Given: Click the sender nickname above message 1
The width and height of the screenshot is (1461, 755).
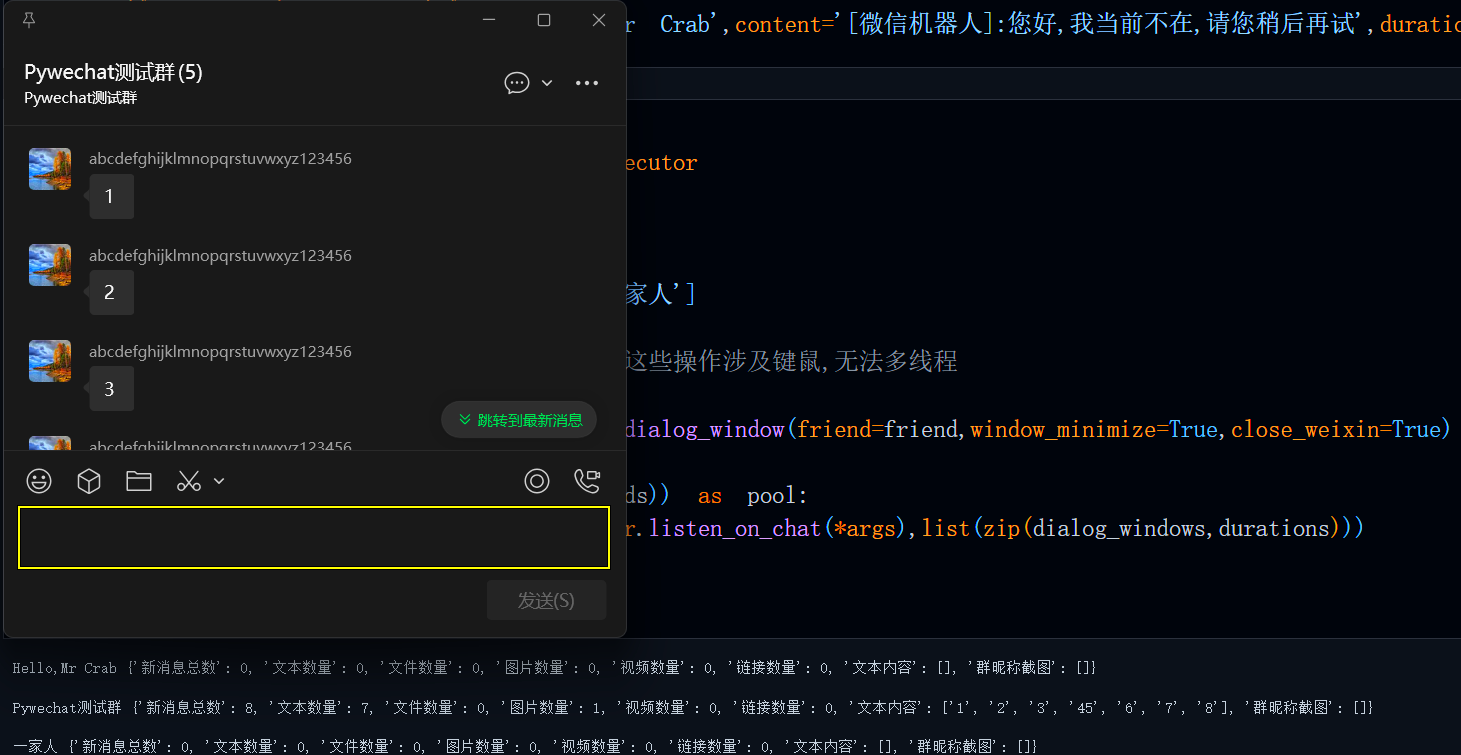Looking at the screenshot, I should click(220, 158).
